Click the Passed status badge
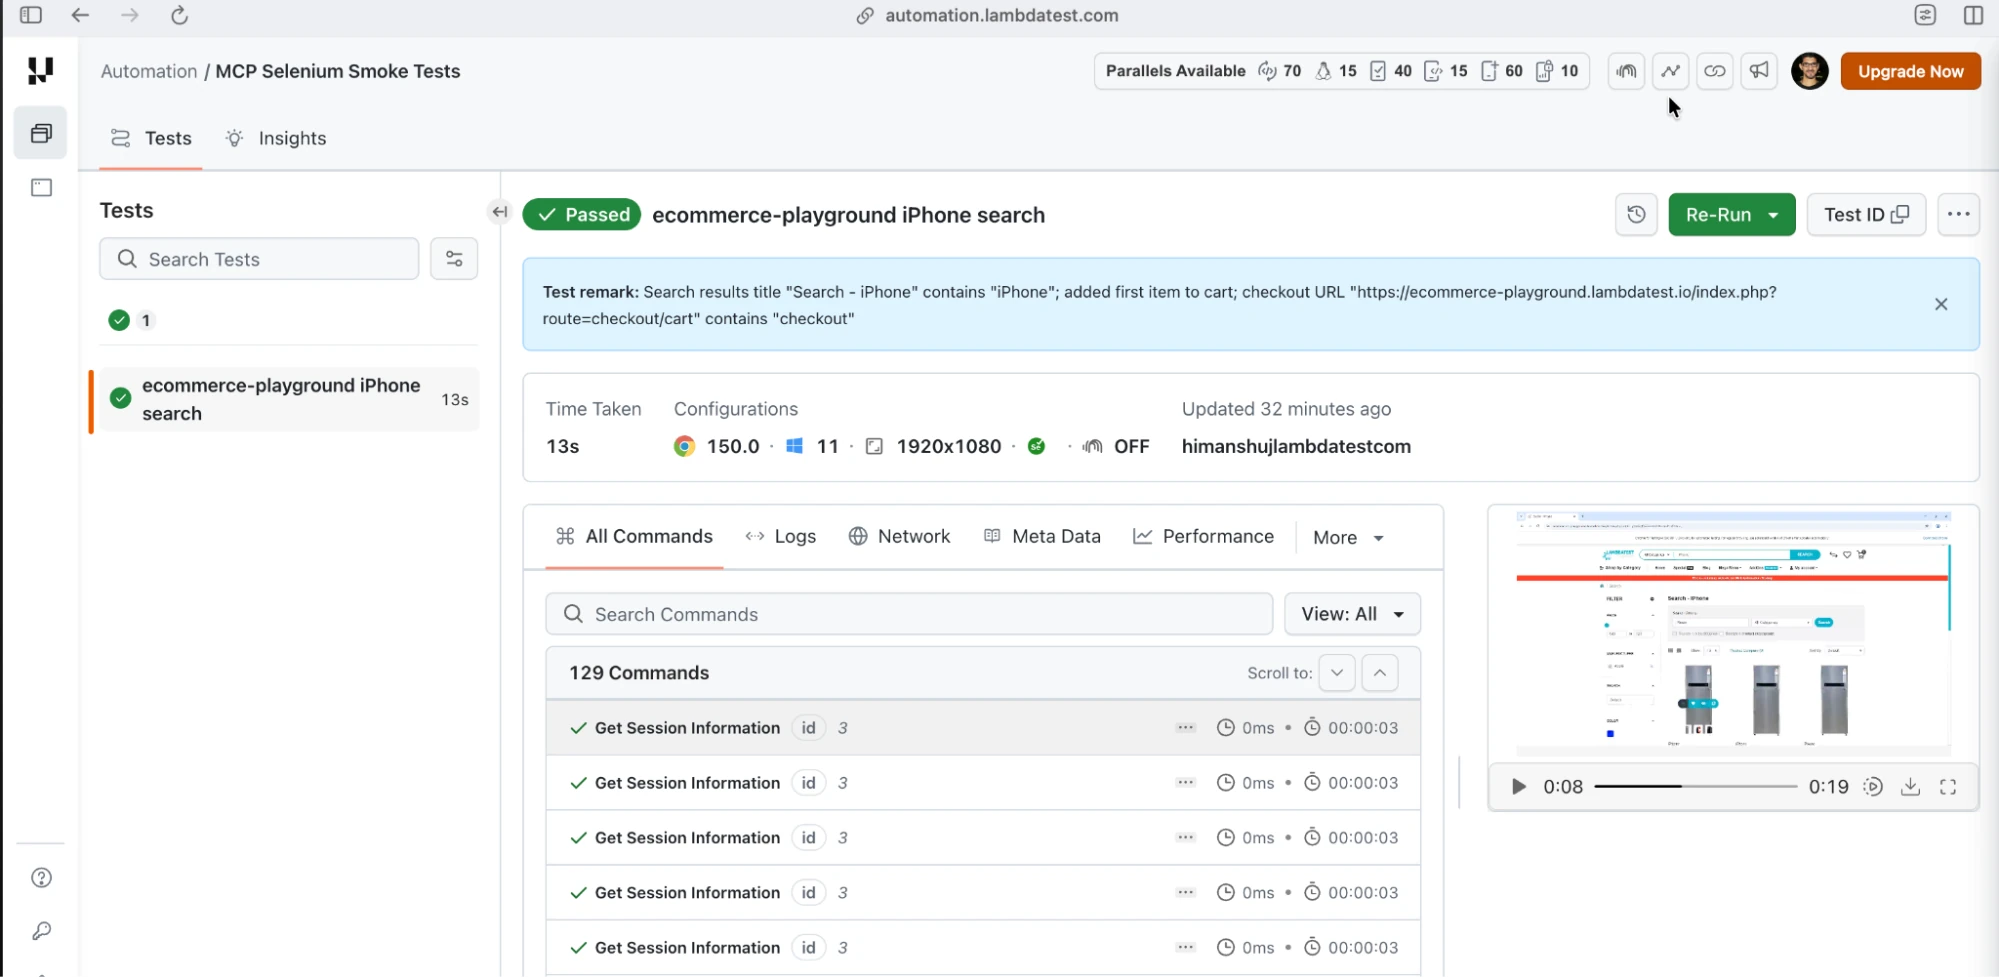 click(x=582, y=215)
